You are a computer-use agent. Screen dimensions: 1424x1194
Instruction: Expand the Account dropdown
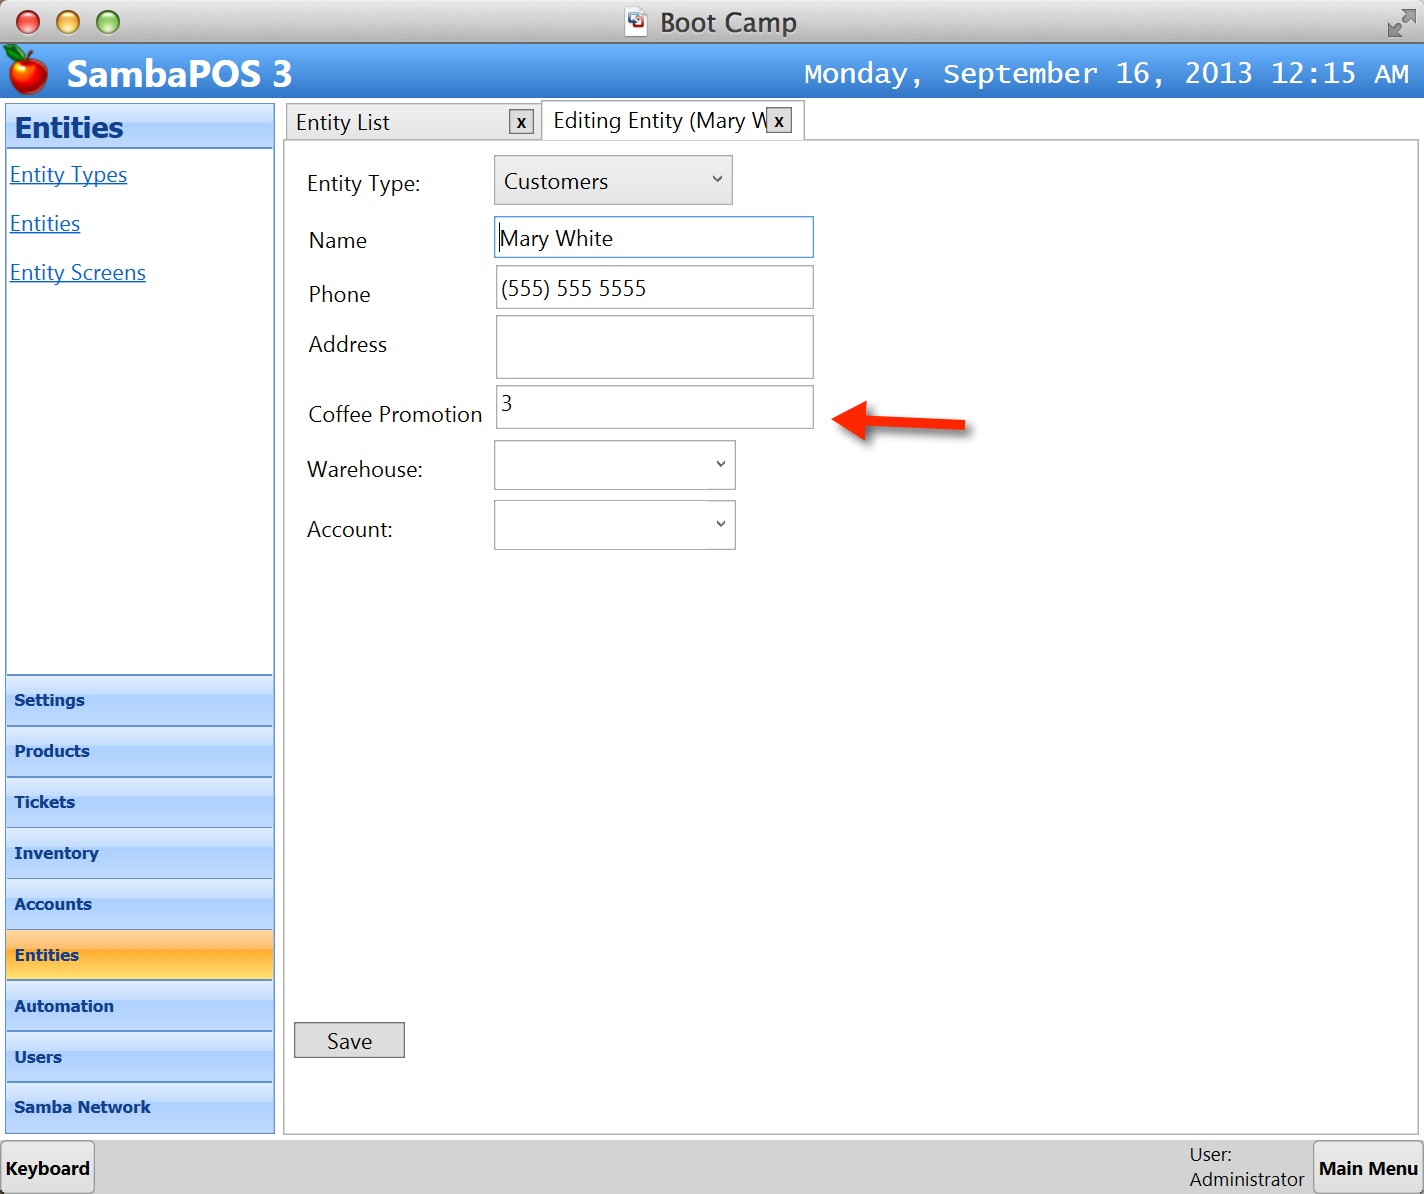615,525
